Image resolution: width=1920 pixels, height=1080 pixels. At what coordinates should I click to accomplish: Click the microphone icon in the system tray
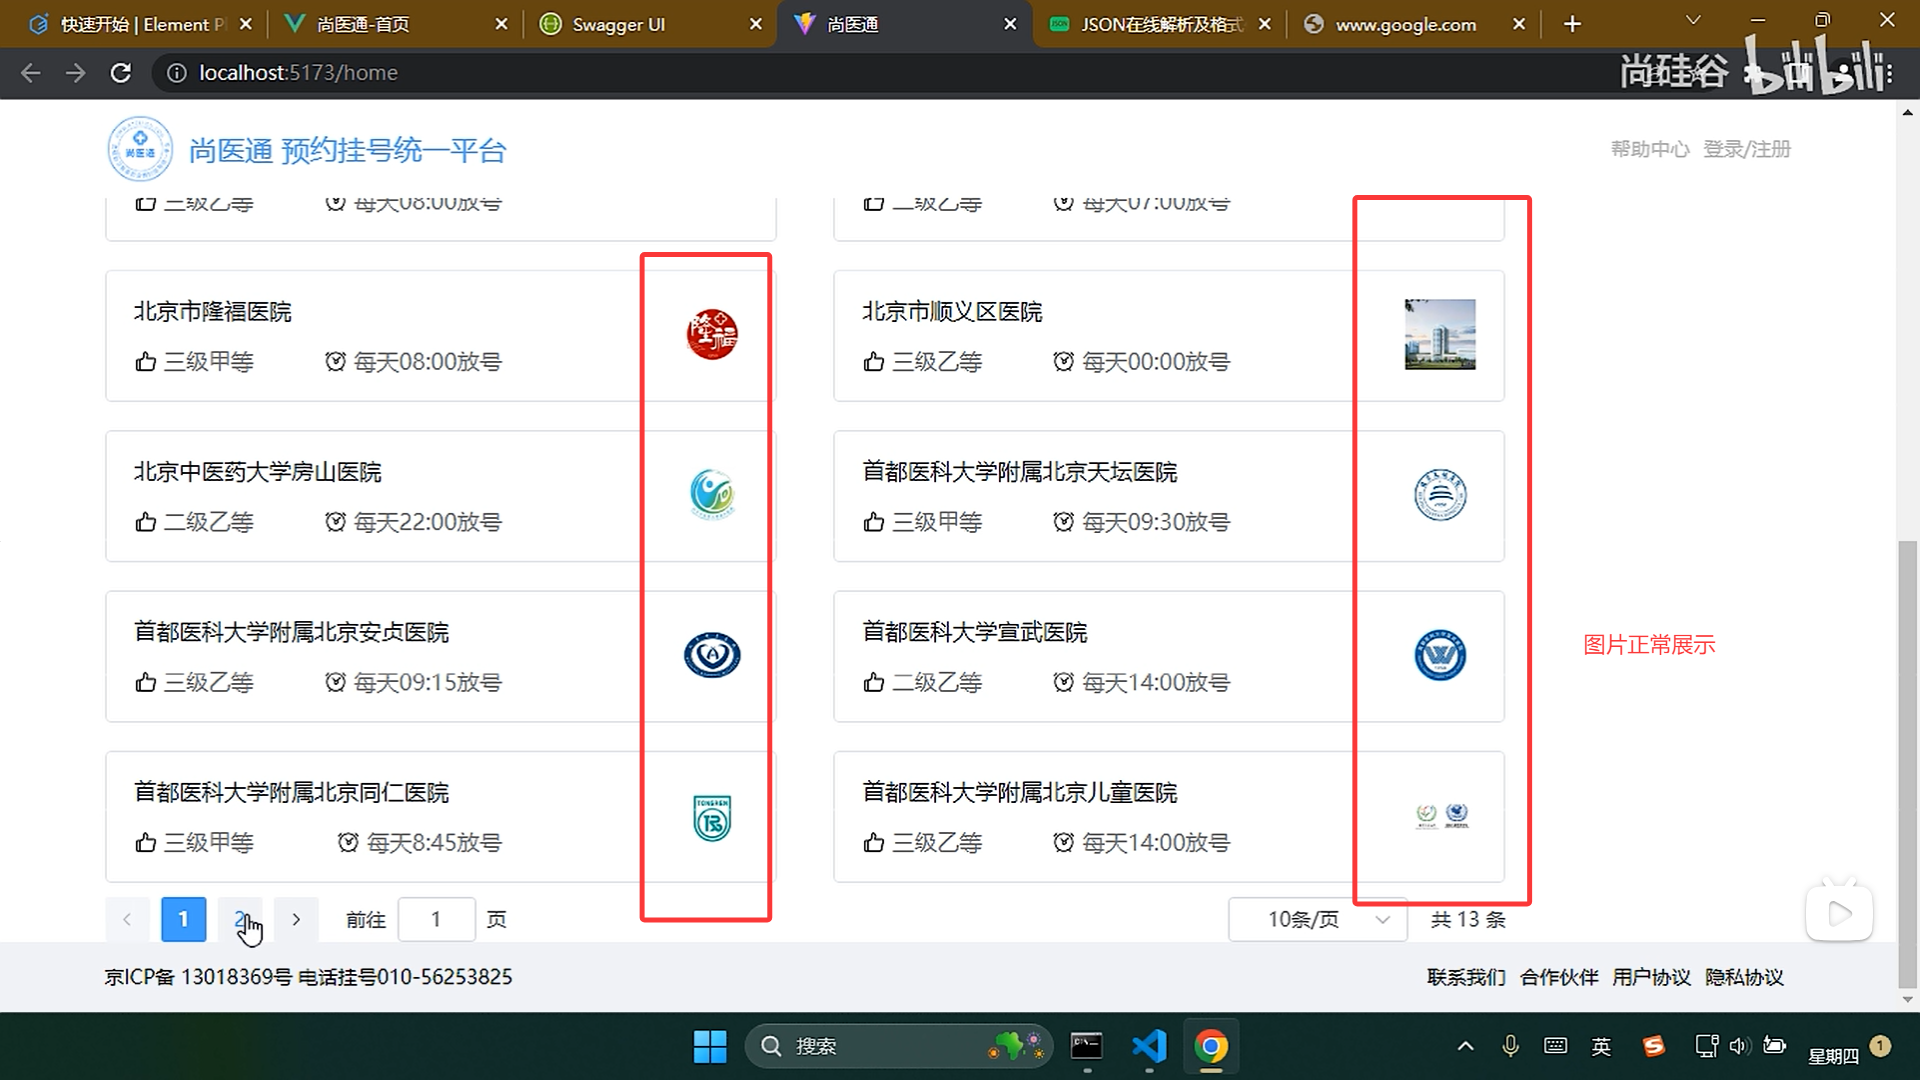[1510, 1046]
